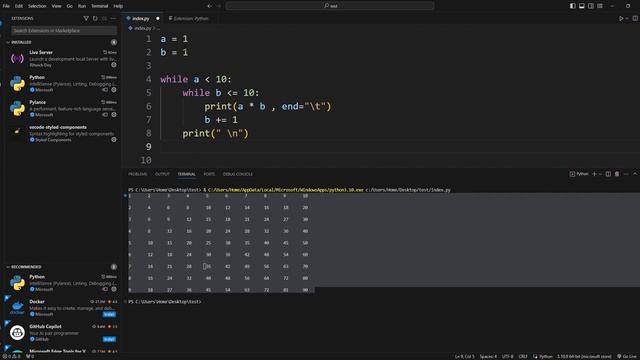Open the Terminal menu
The width and height of the screenshot is (640, 360).
100,6
